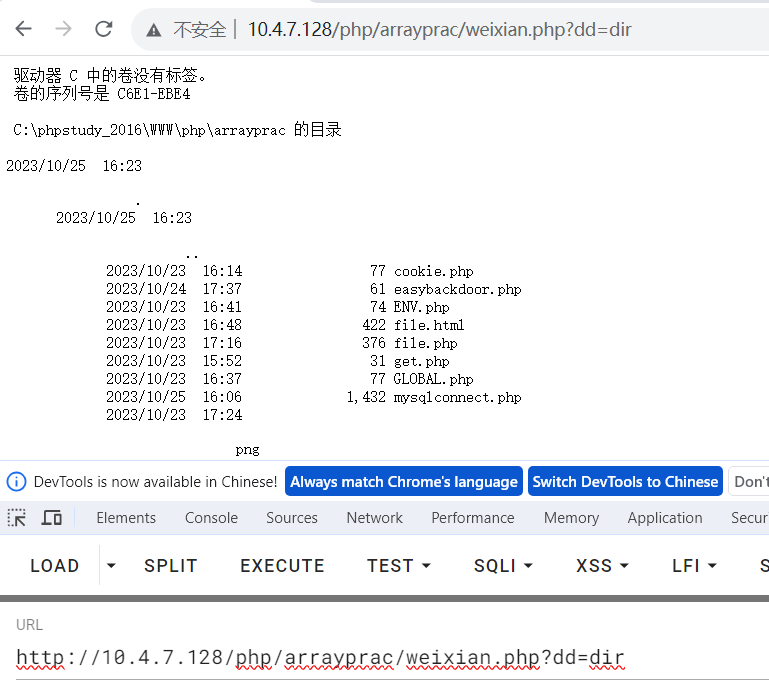Select the browser address bar URL
769x693 pixels.
click(x=439, y=30)
